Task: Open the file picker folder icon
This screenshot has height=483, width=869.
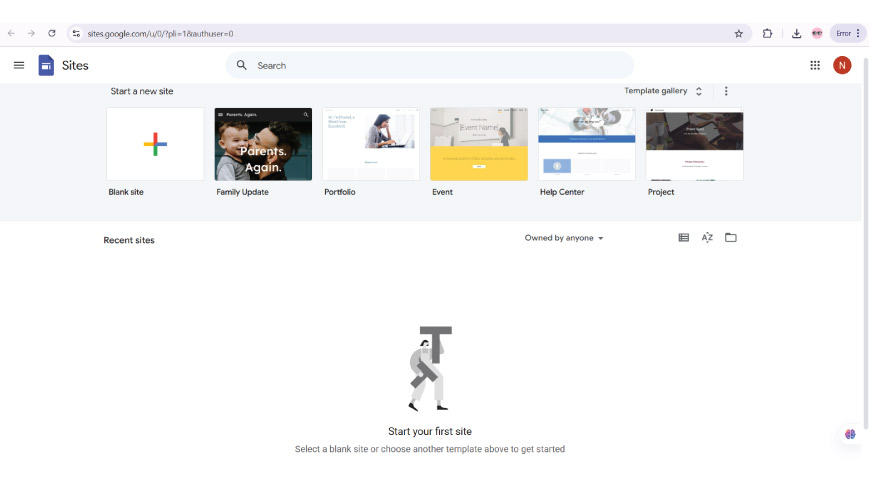Action: coord(730,238)
